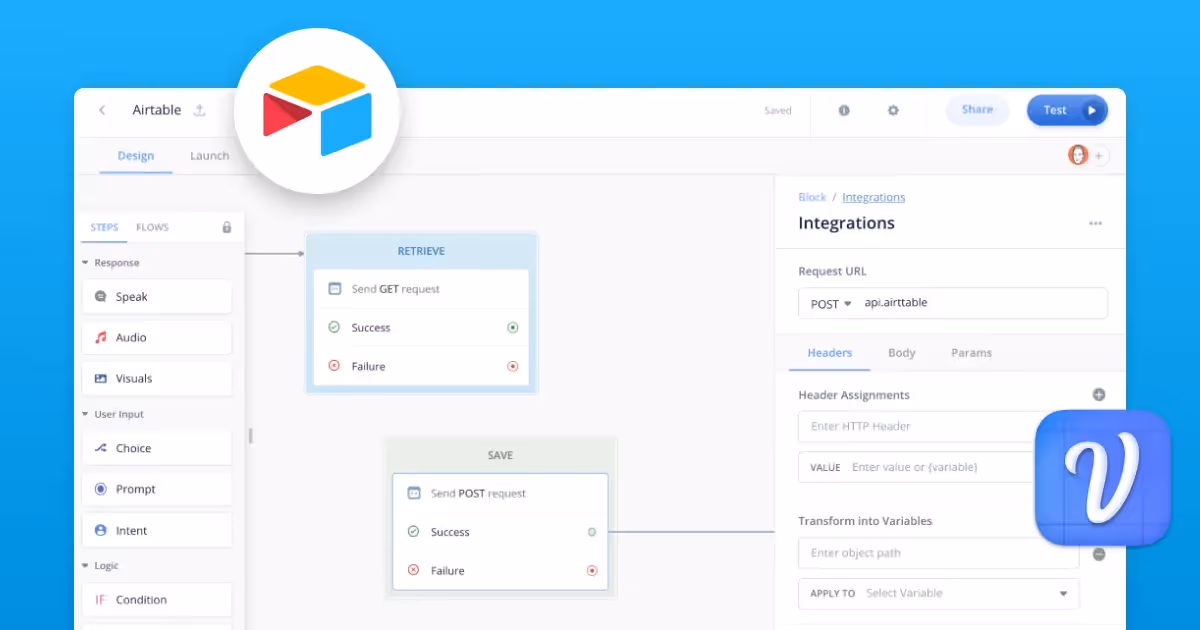This screenshot has width=1200, height=630.
Task: Click the Block breadcrumb
Action: pyautogui.click(x=812, y=198)
